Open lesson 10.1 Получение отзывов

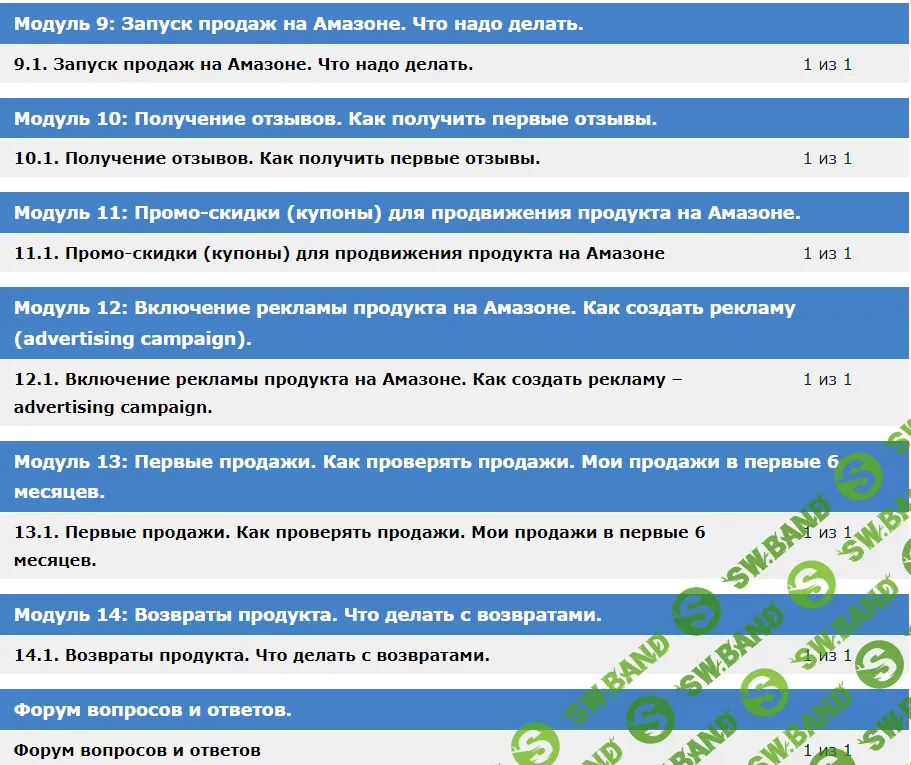point(277,159)
